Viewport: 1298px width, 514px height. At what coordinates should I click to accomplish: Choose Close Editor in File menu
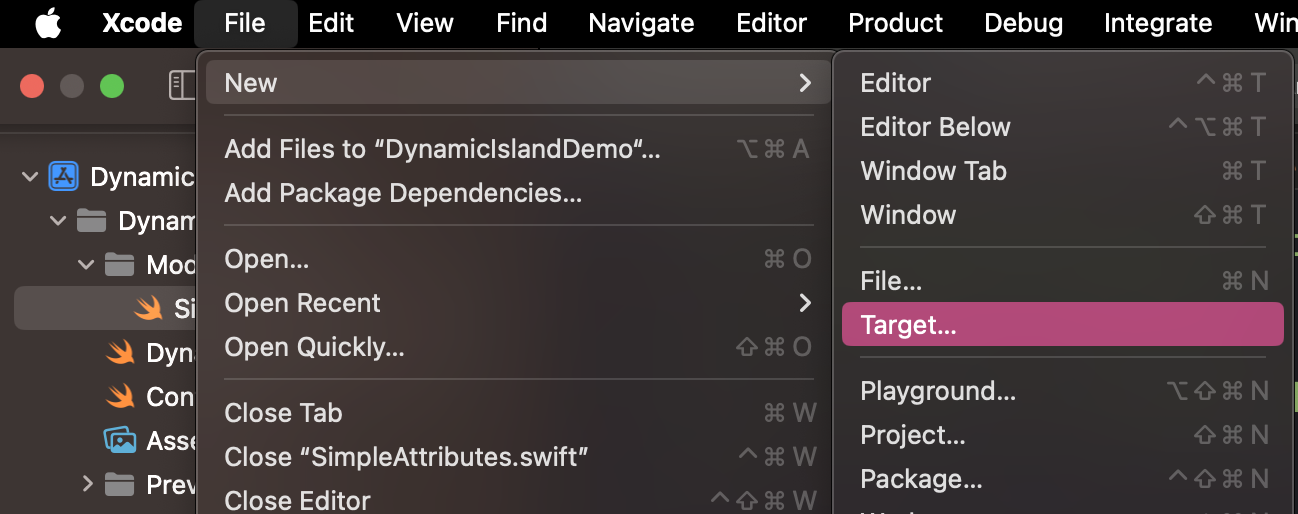517,499
